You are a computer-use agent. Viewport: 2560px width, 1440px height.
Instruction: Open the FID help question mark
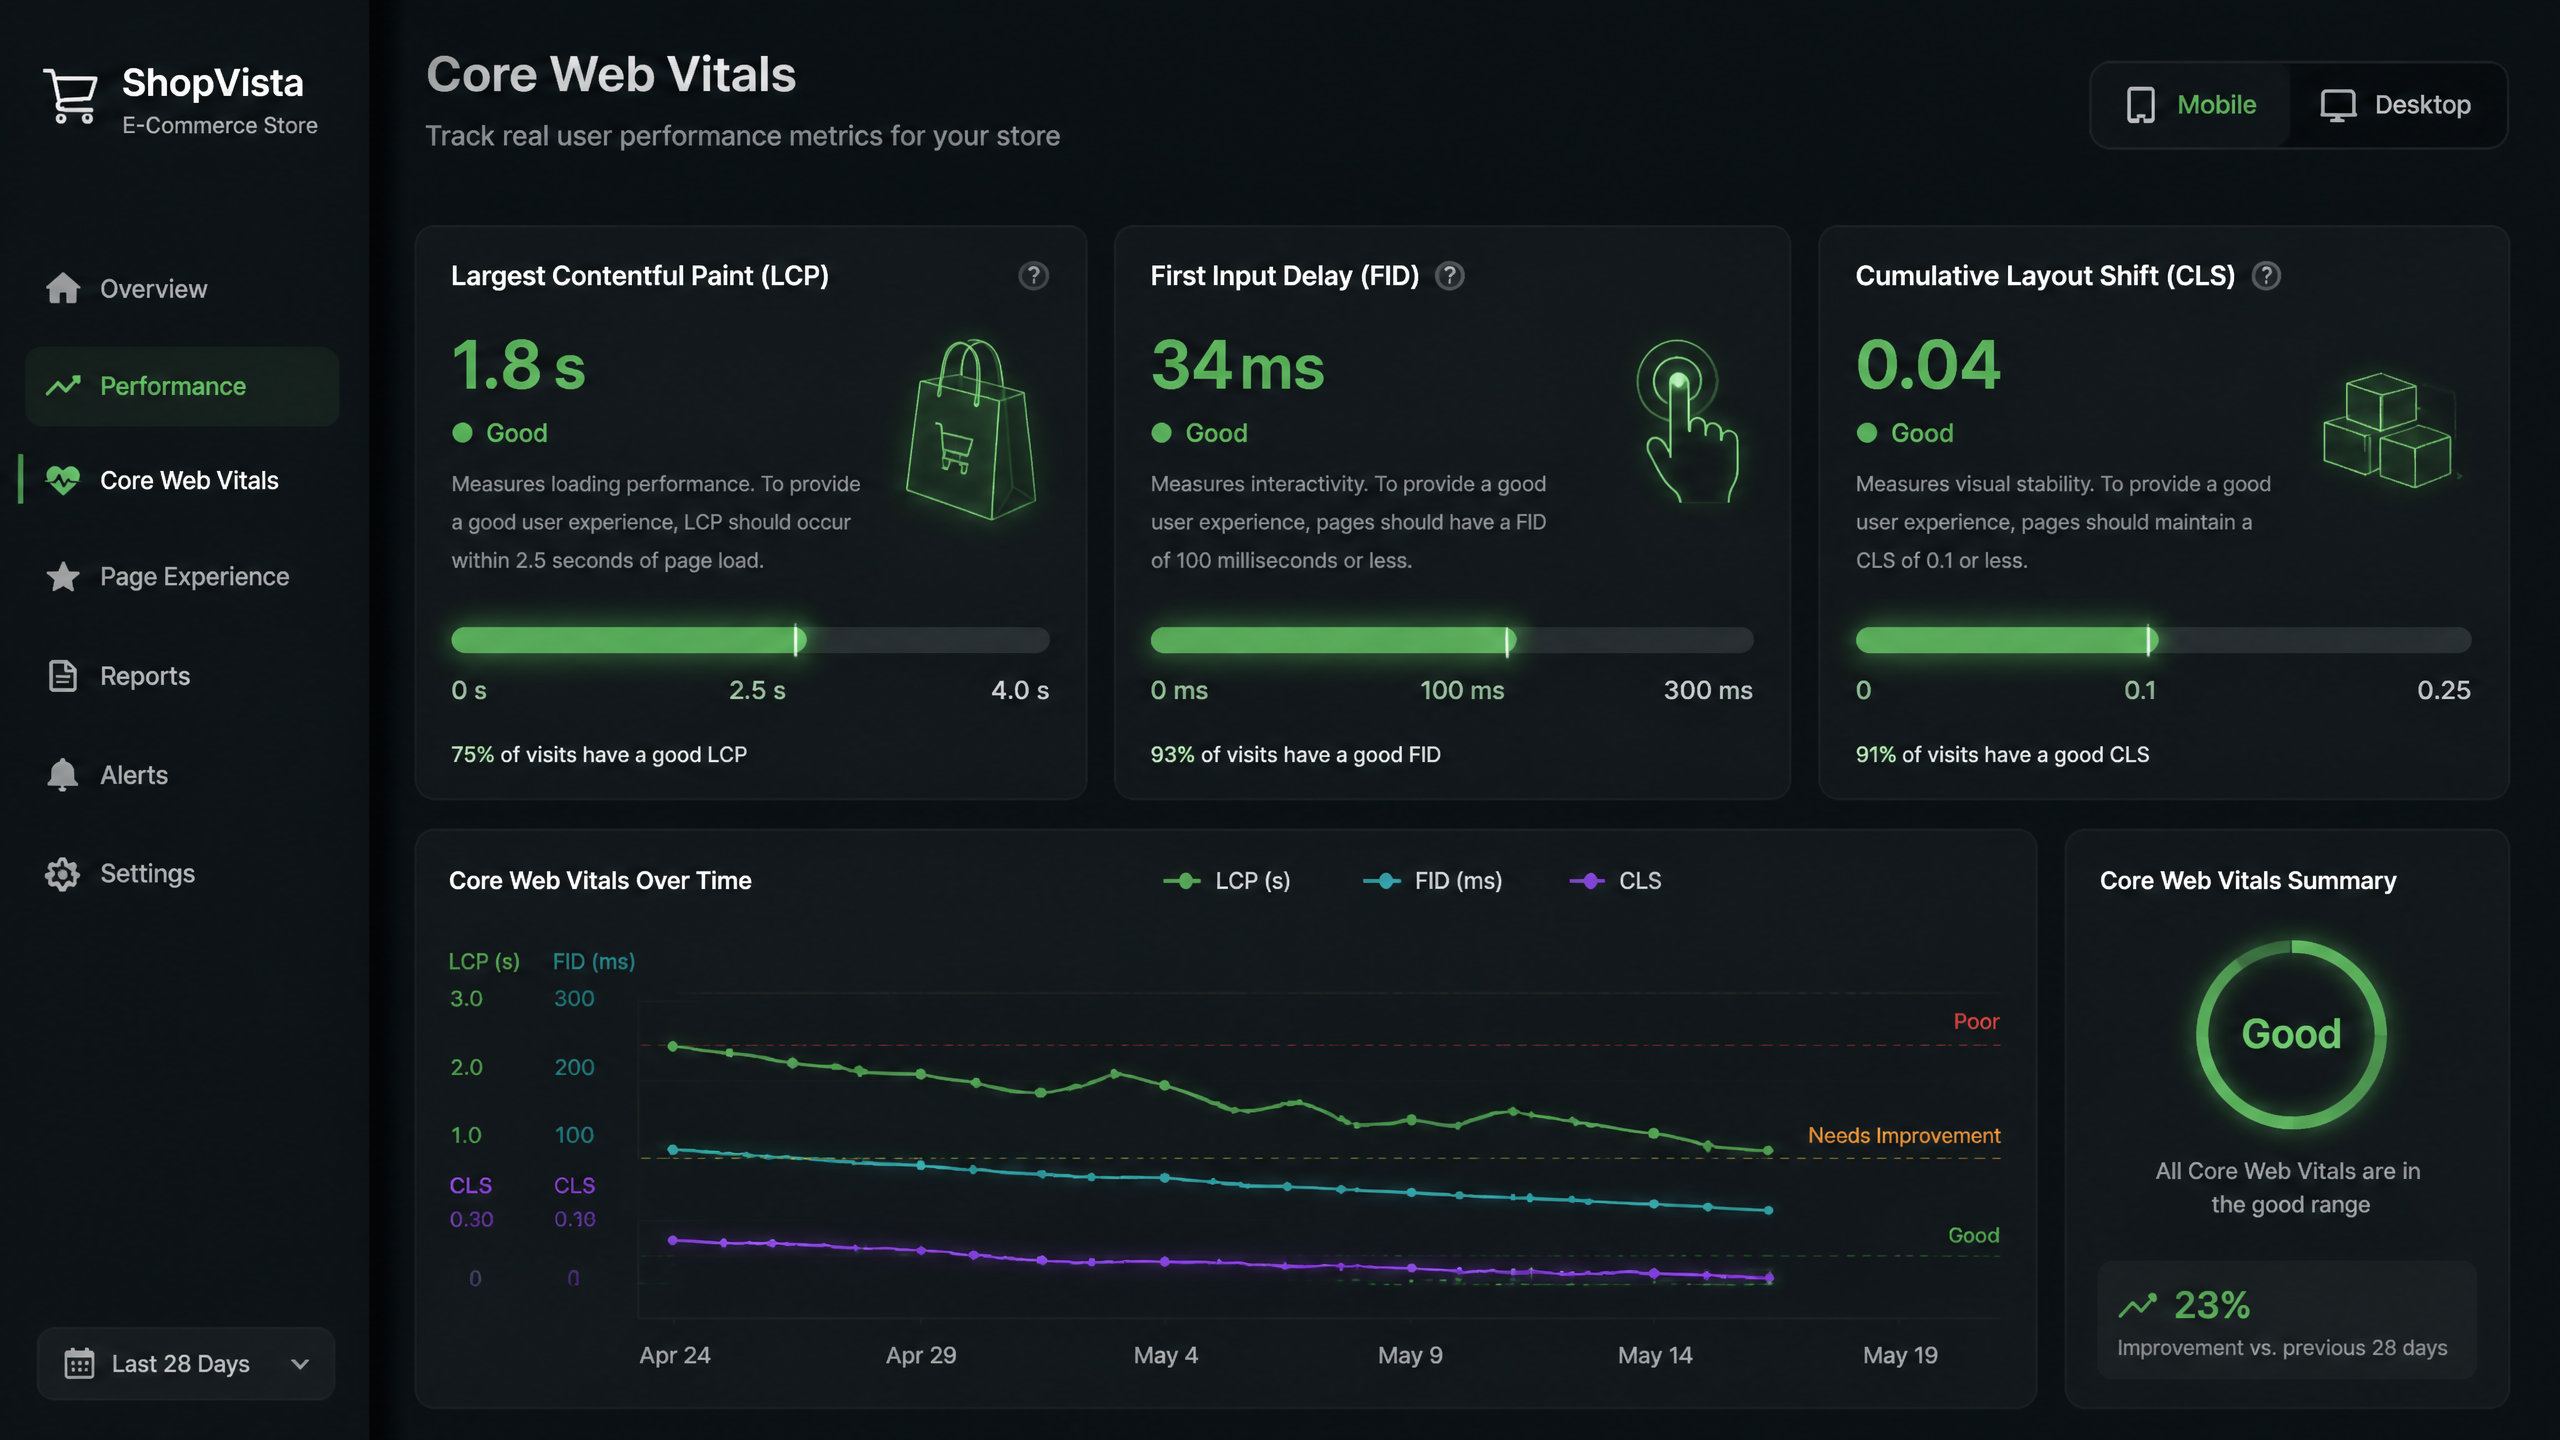click(1449, 276)
